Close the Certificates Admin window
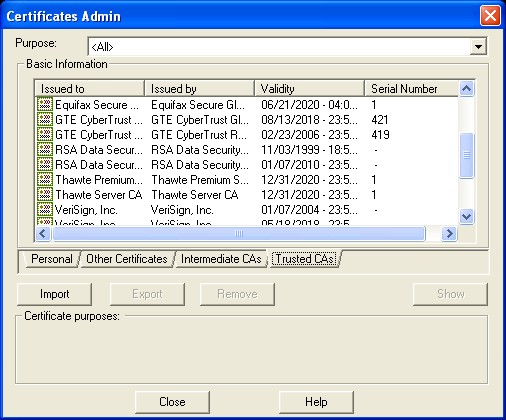Screen dimensions: 506x420 point(490,16)
